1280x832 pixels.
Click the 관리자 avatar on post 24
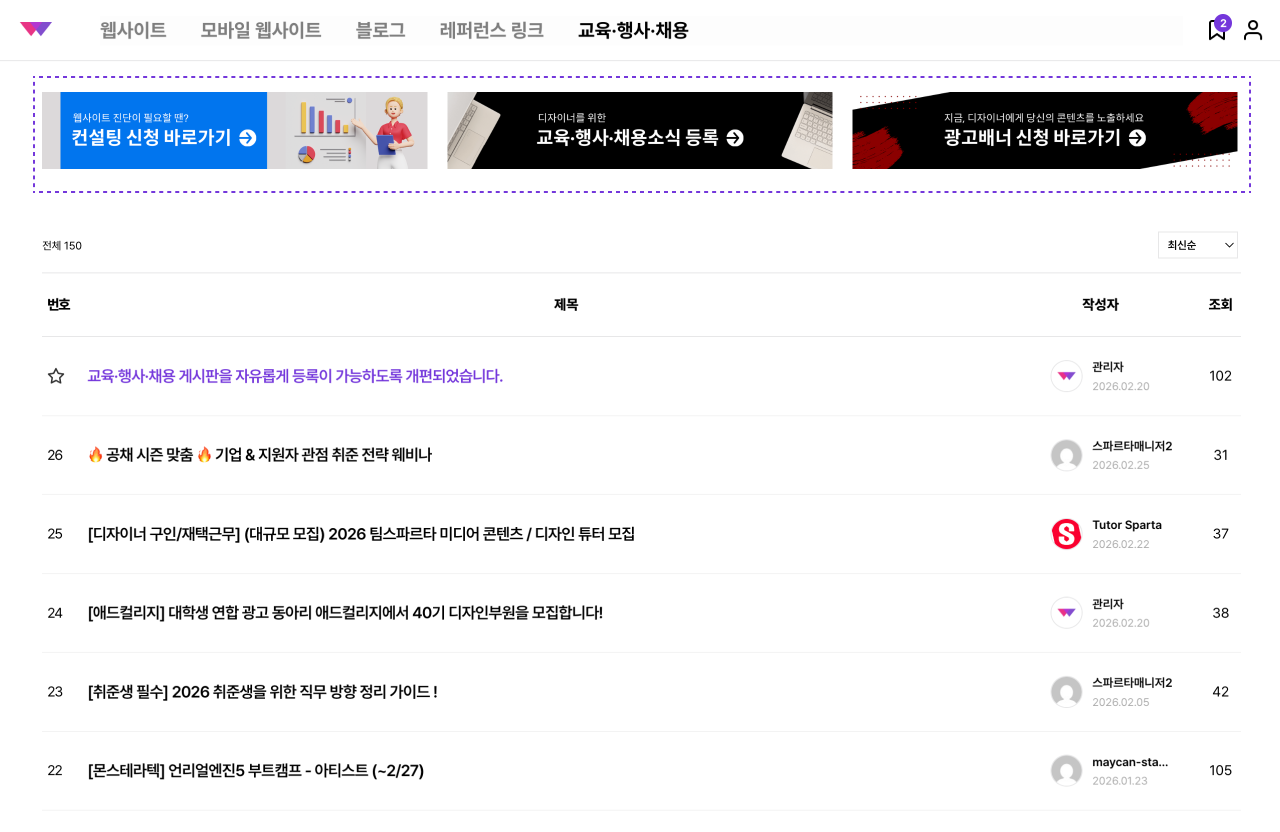[x=1066, y=613]
